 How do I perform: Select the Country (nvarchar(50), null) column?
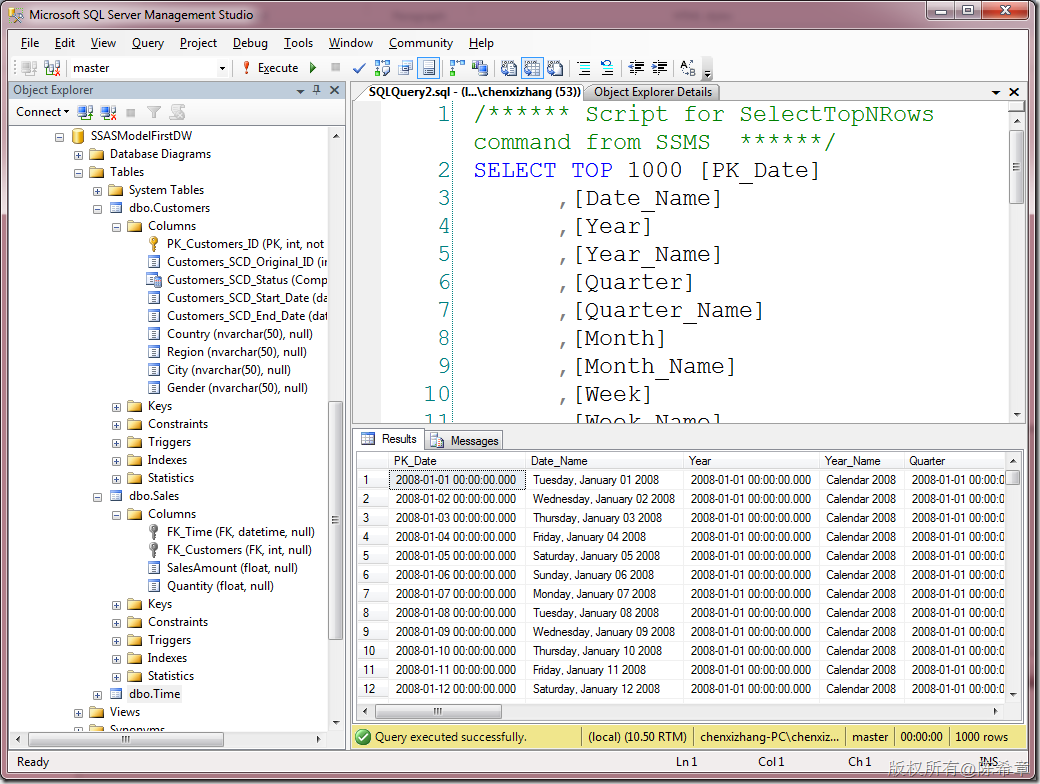[x=239, y=334]
